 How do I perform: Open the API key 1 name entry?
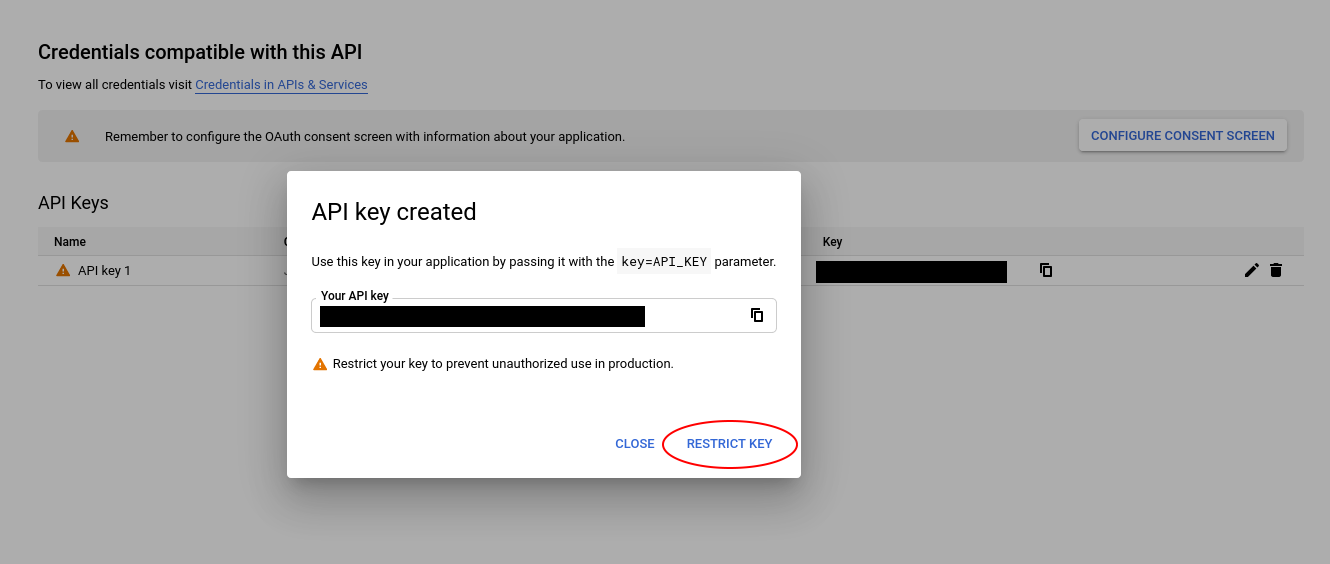tap(104, 271)
